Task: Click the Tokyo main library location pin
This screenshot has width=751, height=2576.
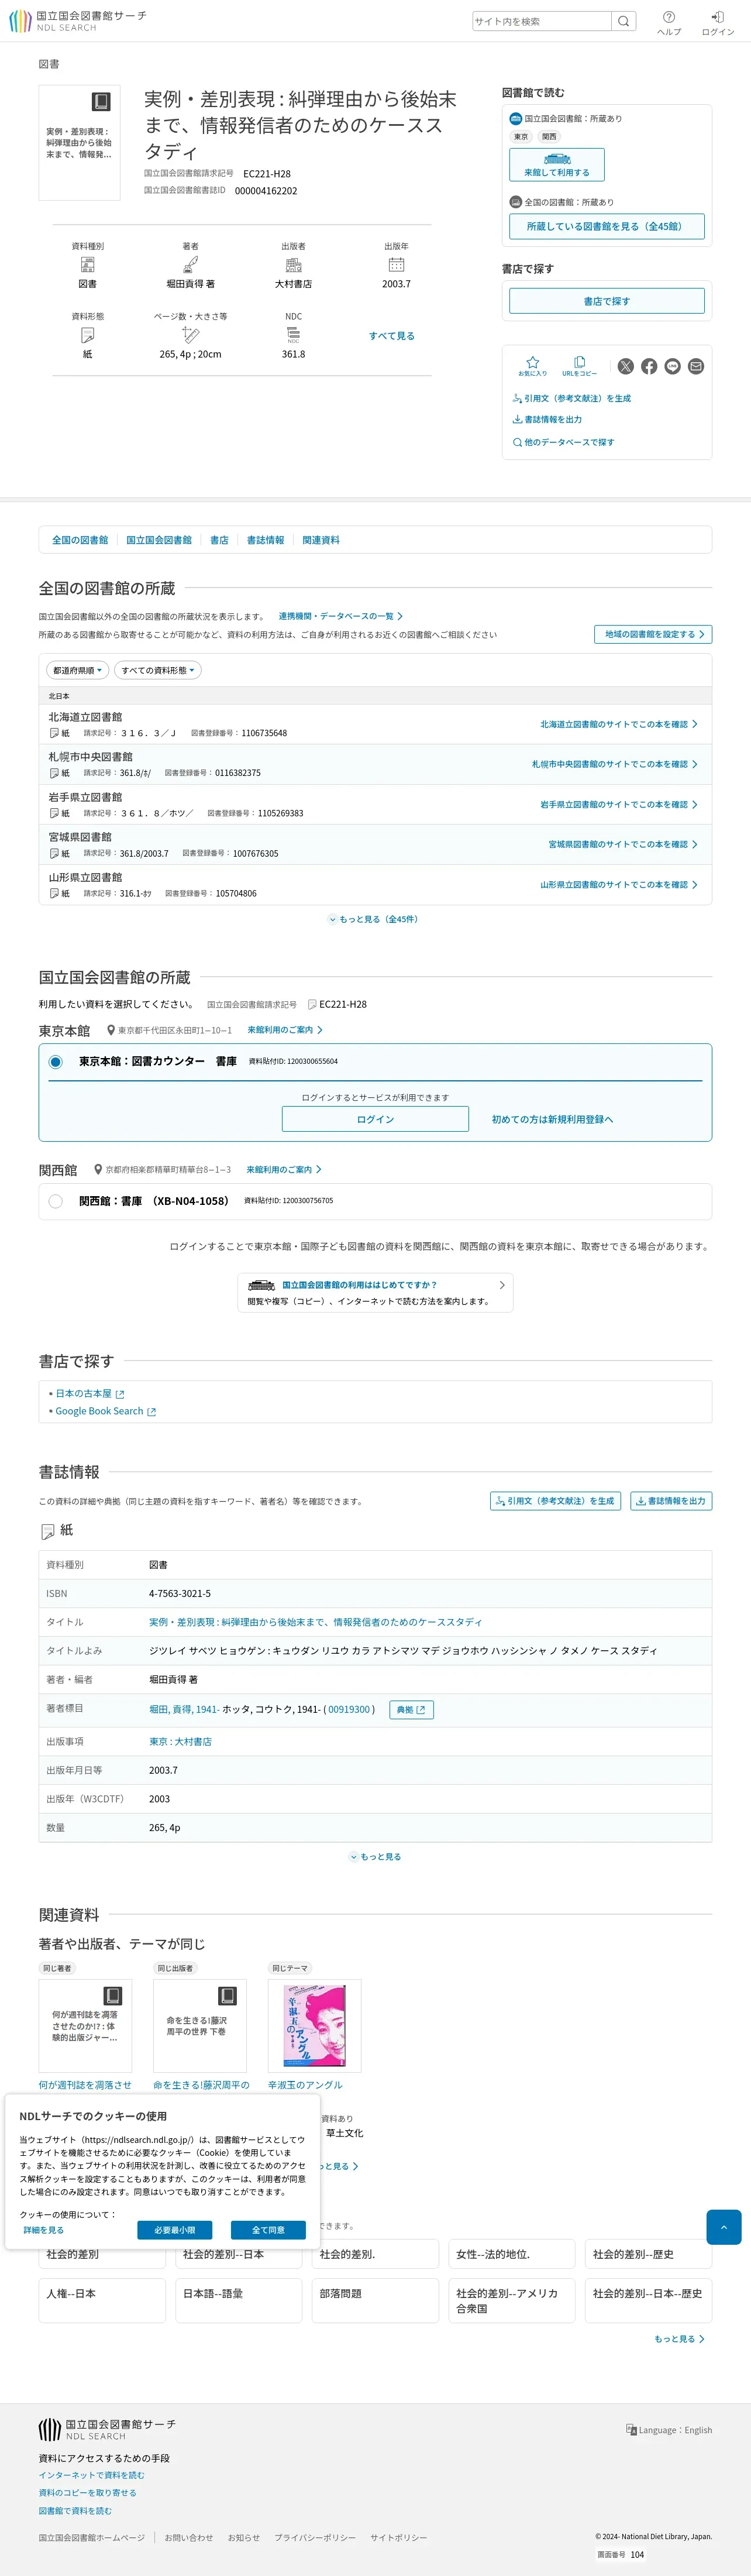Action: [x=111, y=1030]
